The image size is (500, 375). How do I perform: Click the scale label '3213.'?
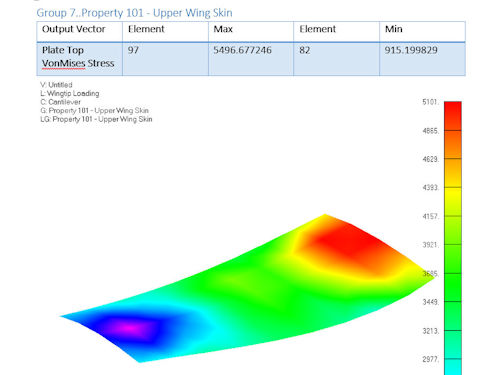(431, 331)
